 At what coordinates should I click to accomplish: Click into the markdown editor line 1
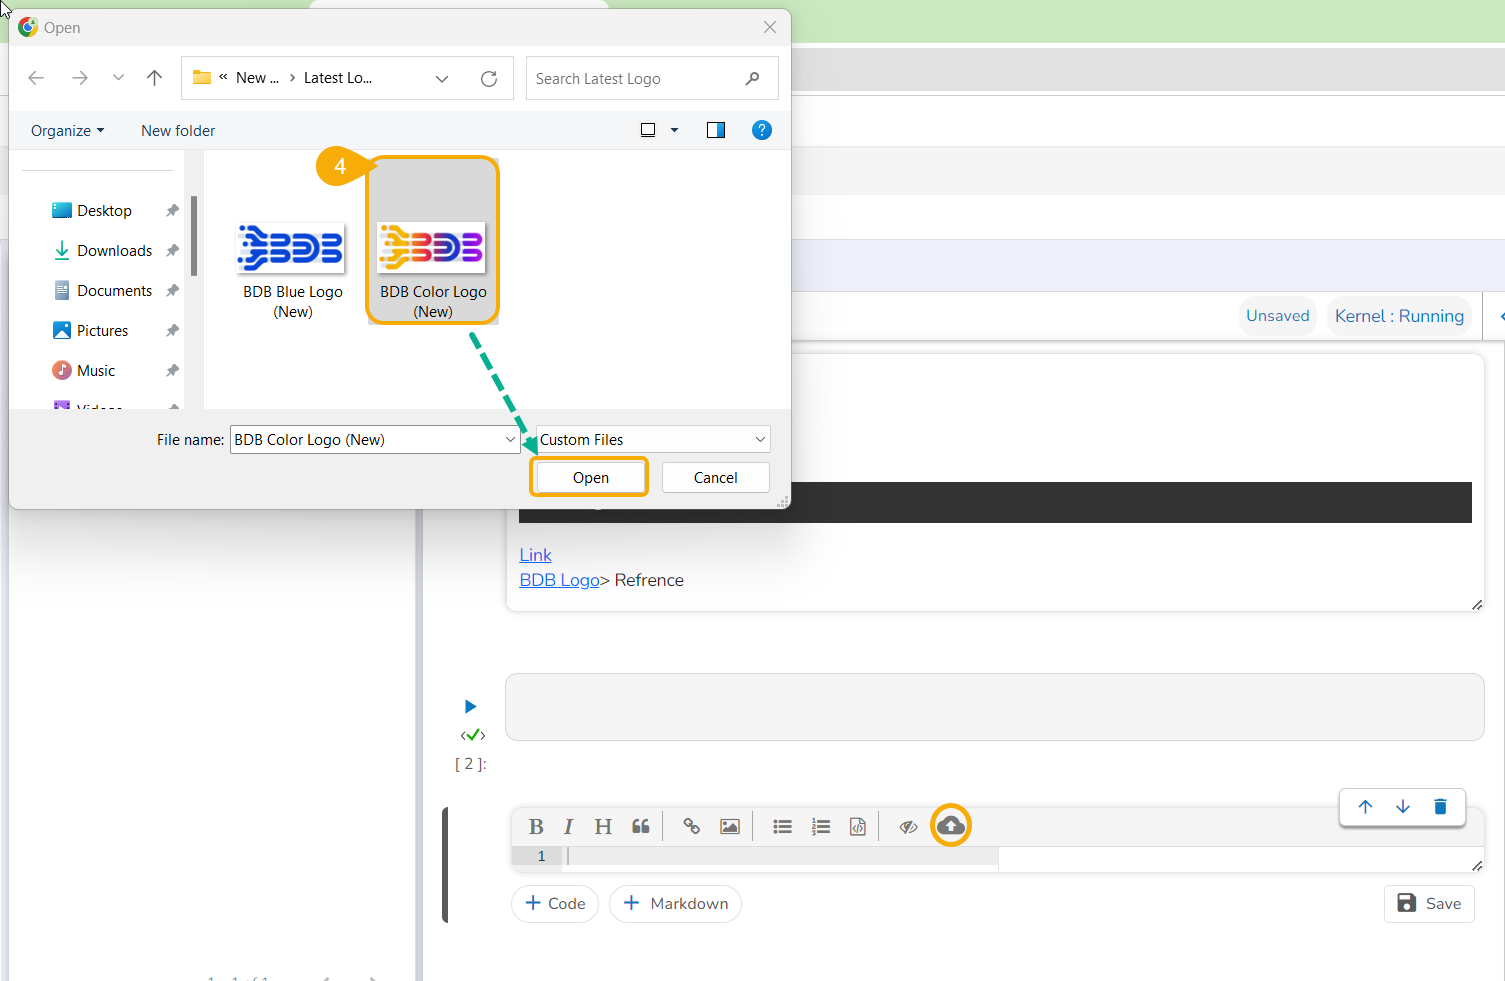click(x=782, y=856)
